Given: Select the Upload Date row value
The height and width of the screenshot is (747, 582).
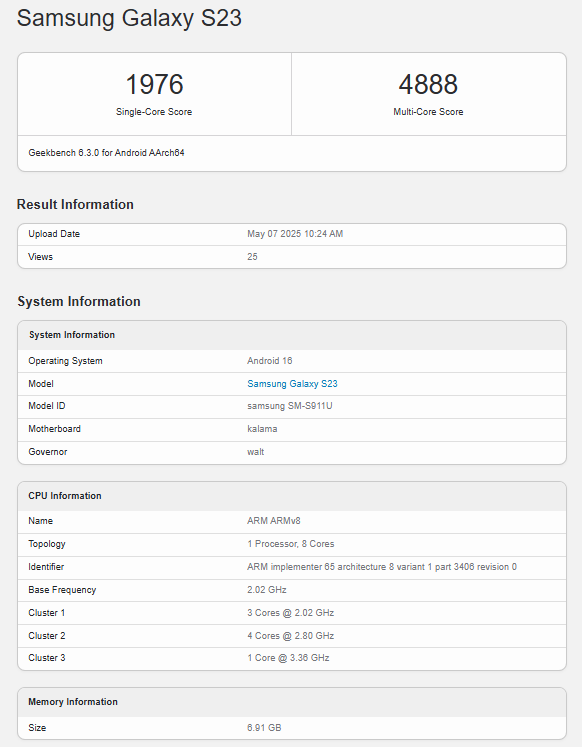Looking at the screenshot, I should [x=295, y=234].
